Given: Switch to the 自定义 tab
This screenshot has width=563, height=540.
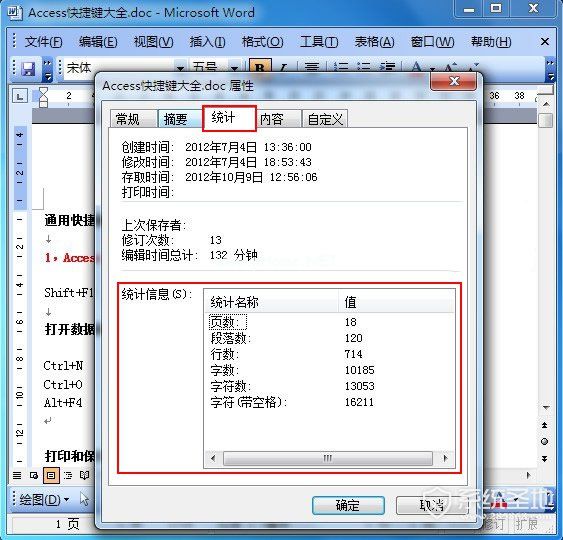Looking at the screenshot, I should pos(325,119).
